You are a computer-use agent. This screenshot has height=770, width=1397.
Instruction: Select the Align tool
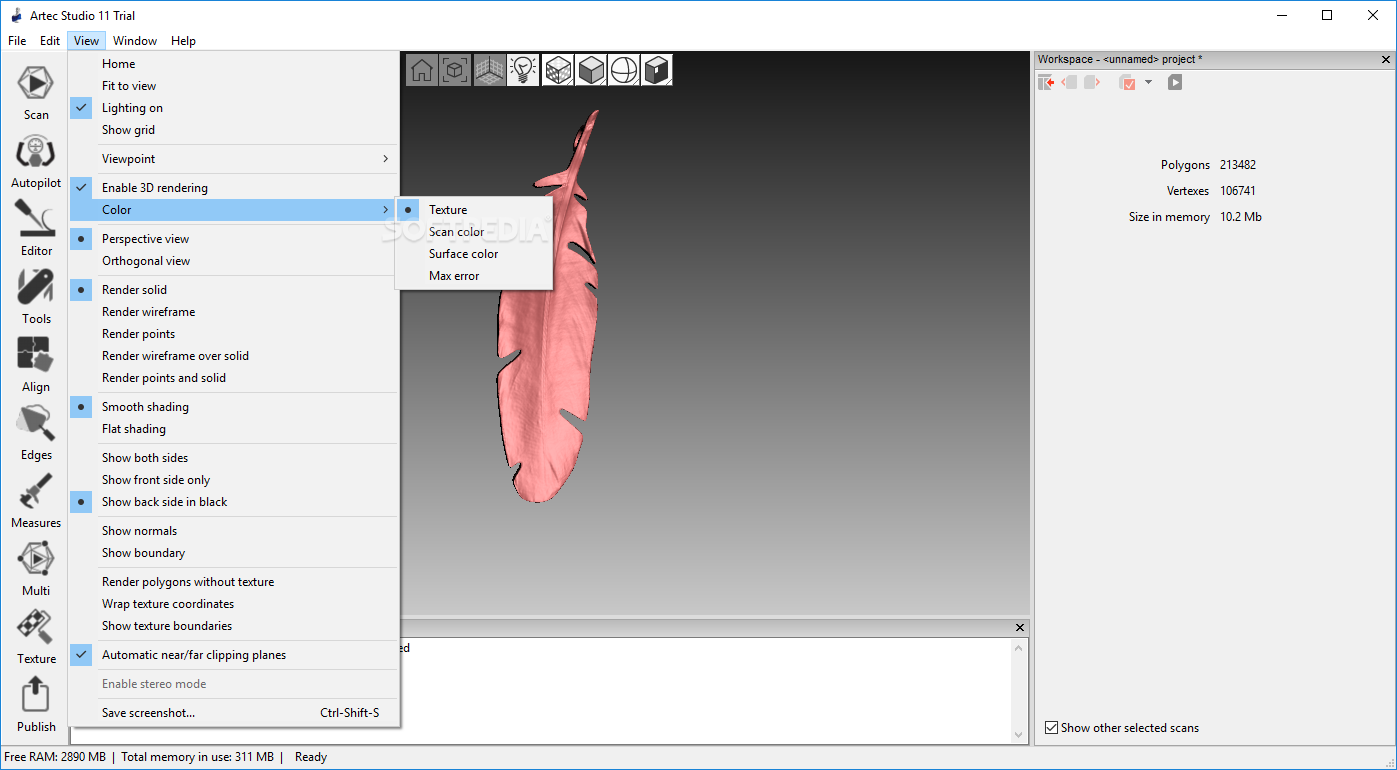tap(36, 364)
